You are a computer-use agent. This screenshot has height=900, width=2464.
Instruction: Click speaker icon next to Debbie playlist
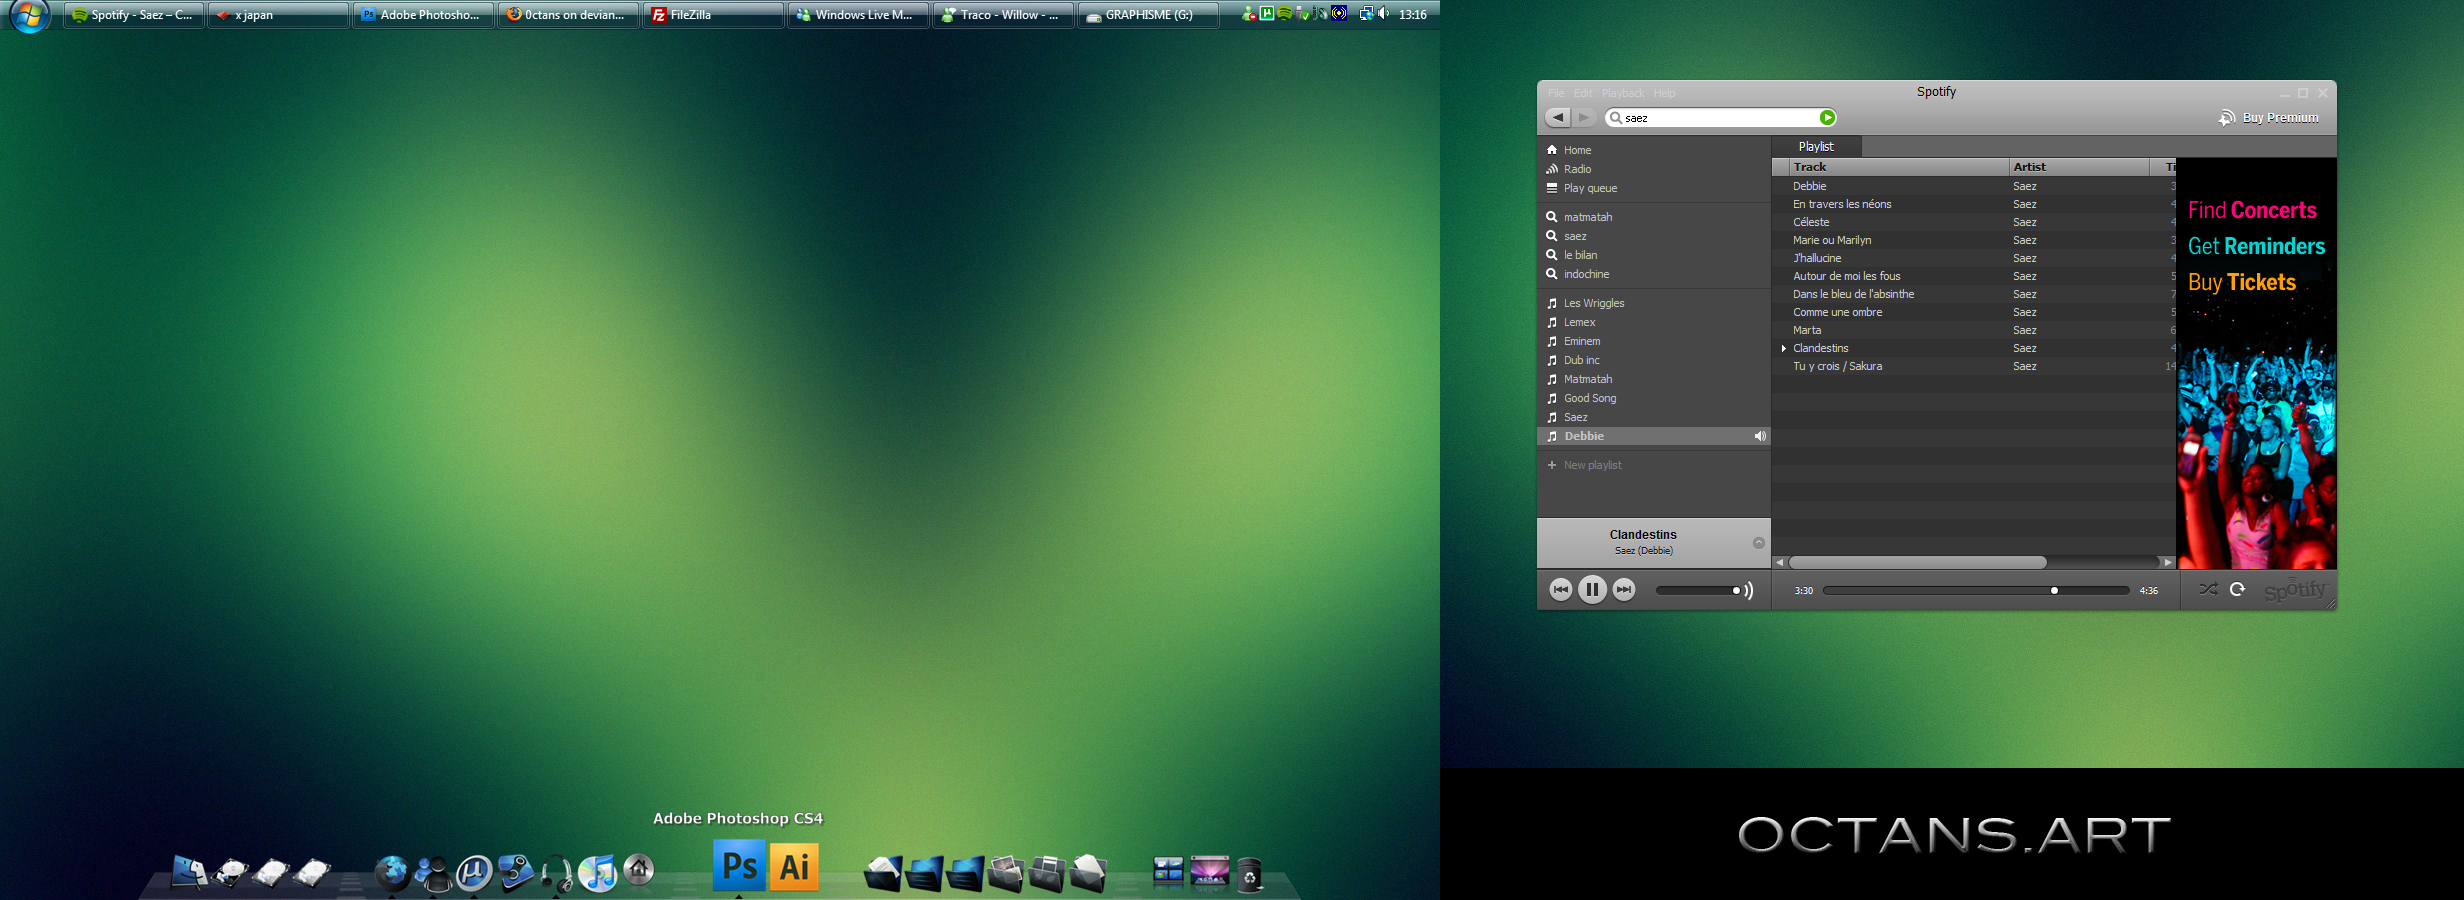pyautogui.click(x=1760, y=436)
